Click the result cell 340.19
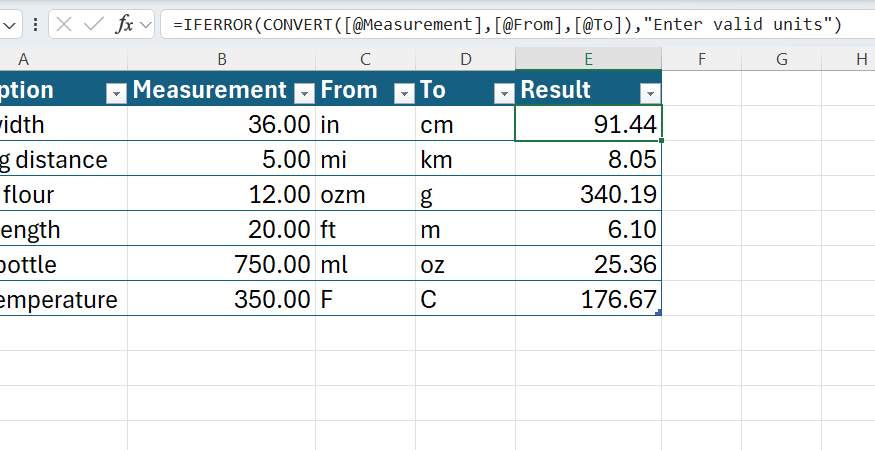Viewport: 875px width, 450px height. pos(588,194)
